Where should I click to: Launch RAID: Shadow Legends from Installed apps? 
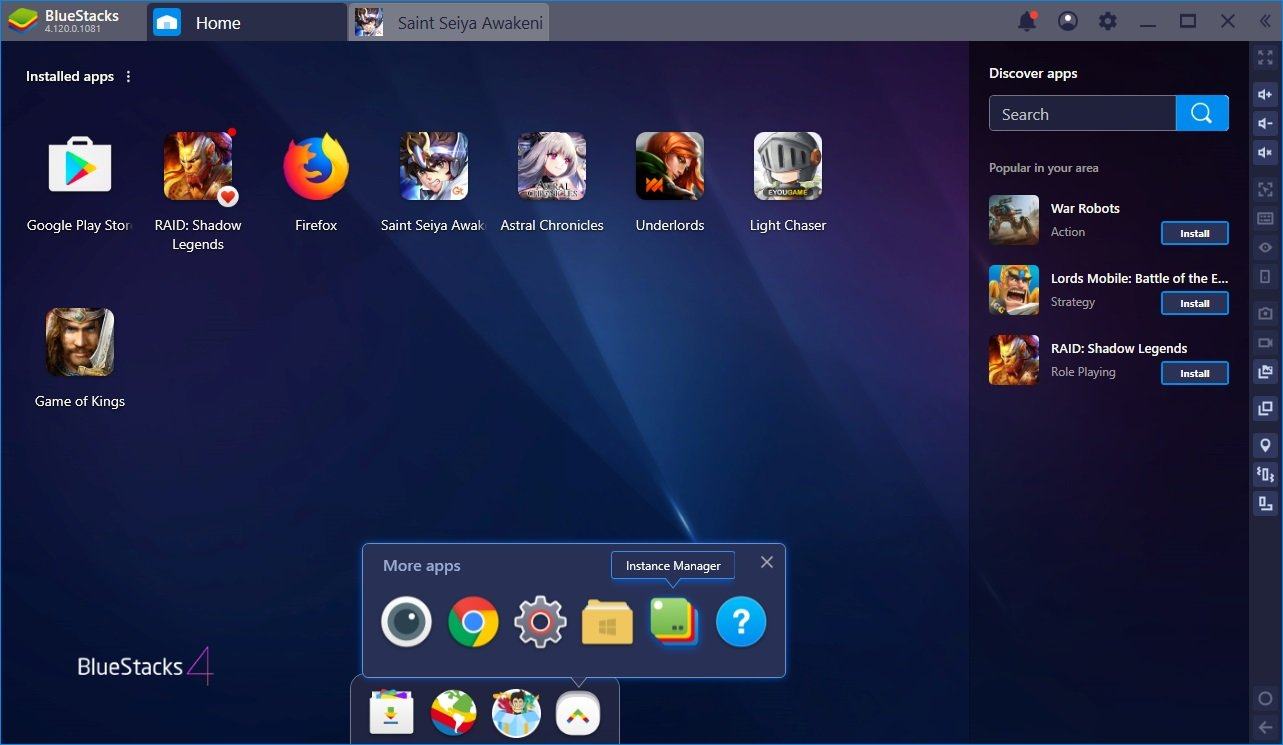[198, 166]
